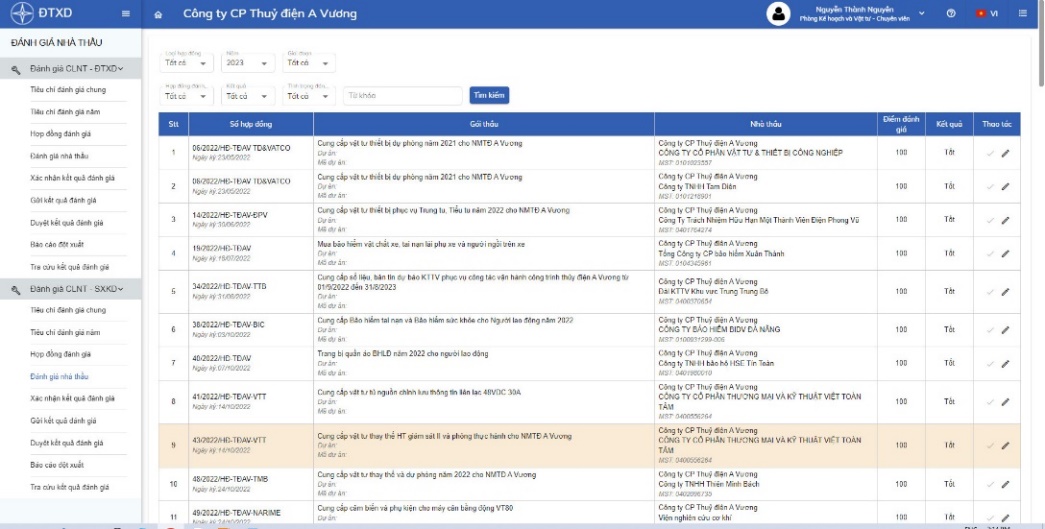This screenshot has width=1045, height=529.
Task: Select contract number 34/2022/HĐ-TĐAV-TTB
Action: point(229,286)
